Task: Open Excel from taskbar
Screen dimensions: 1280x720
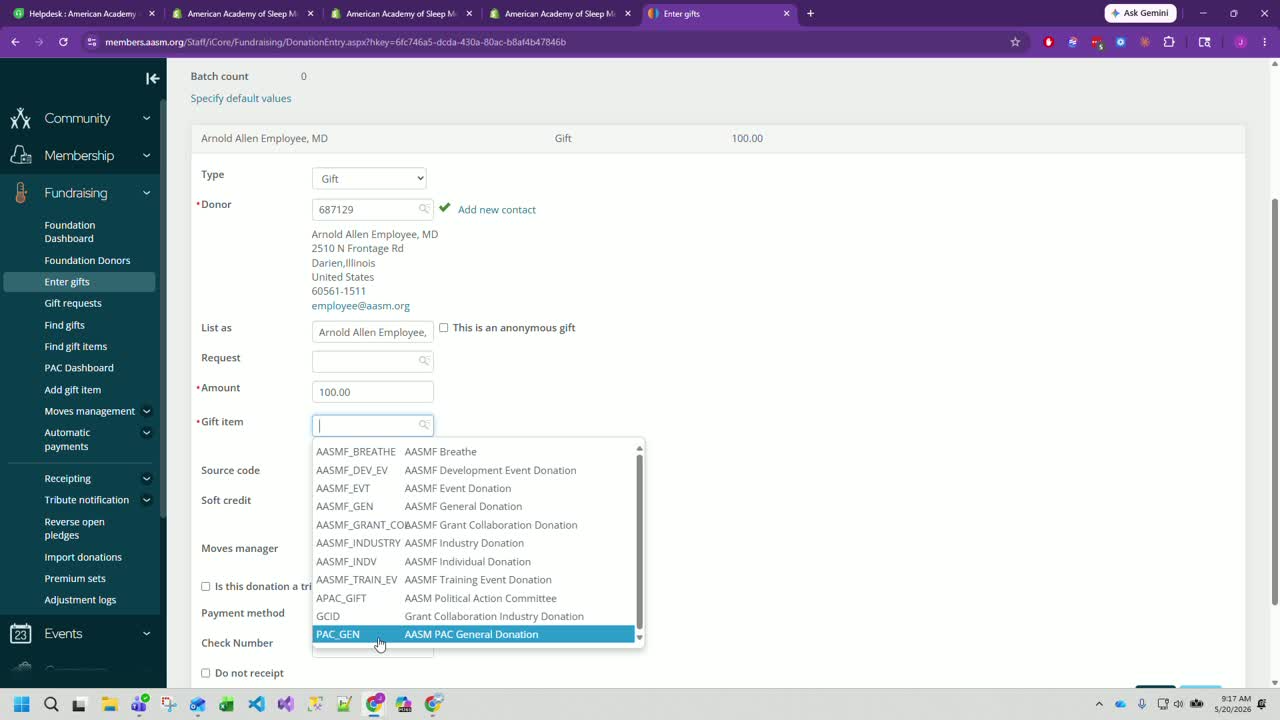Action: point(227,704)
